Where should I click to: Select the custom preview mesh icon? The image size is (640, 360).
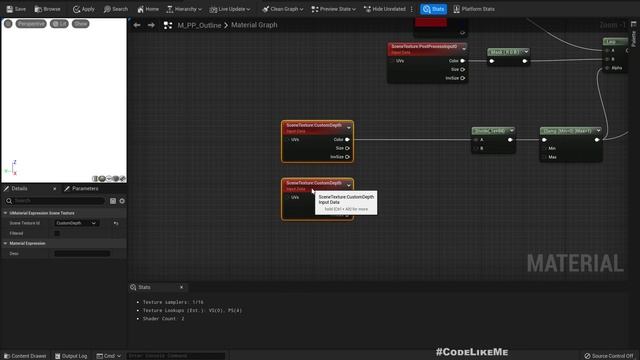[122, 178]
